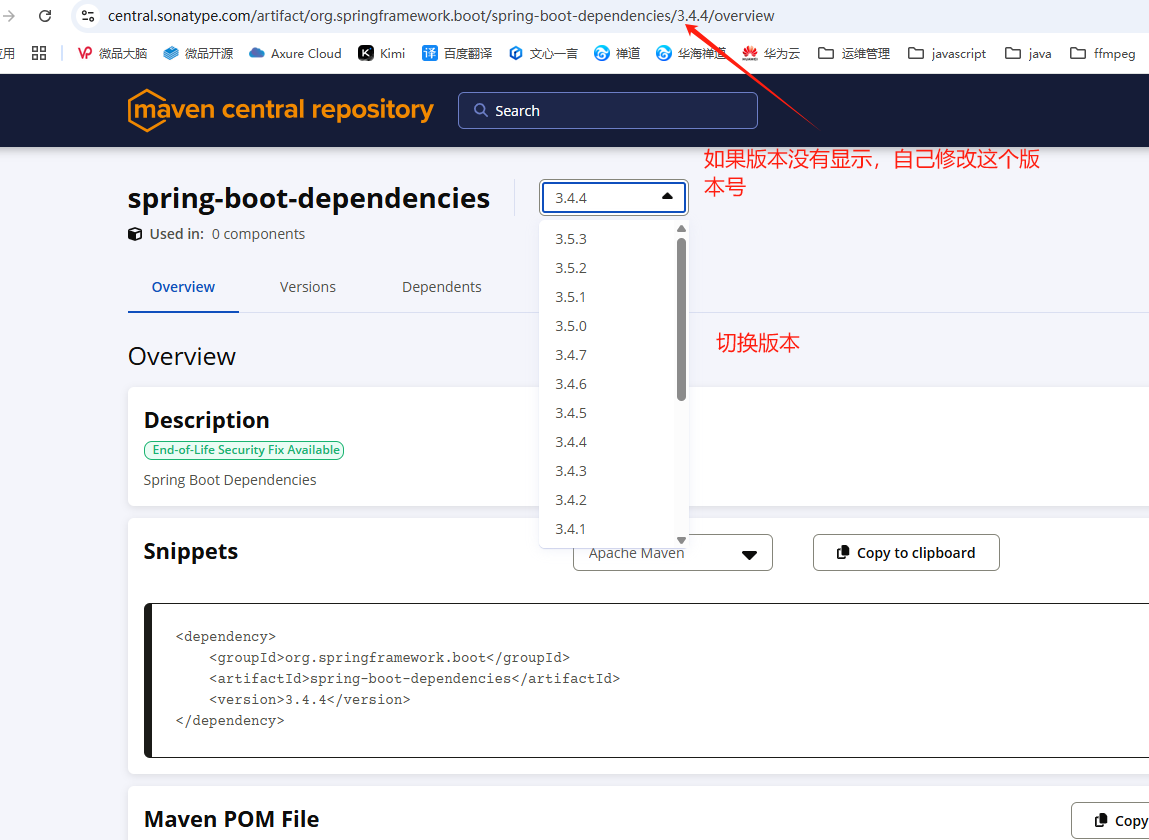Open the 微品大脑 bookmark
1149x840 pixels.
pyautogui.click(x=112, y=53)
